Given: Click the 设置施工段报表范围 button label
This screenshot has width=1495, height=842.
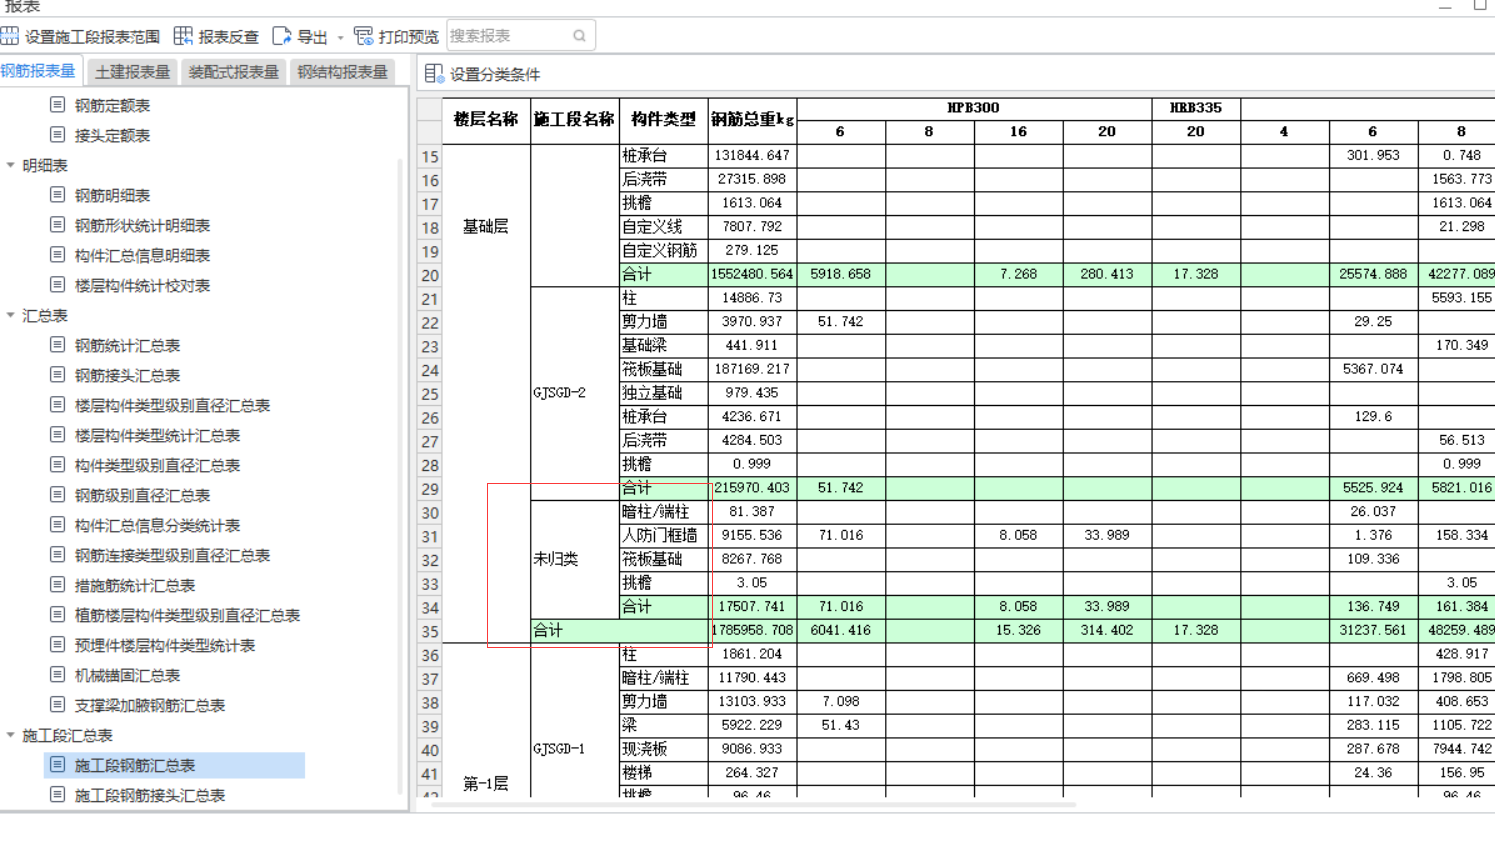Looking at the screenshot, I should 92,37.
